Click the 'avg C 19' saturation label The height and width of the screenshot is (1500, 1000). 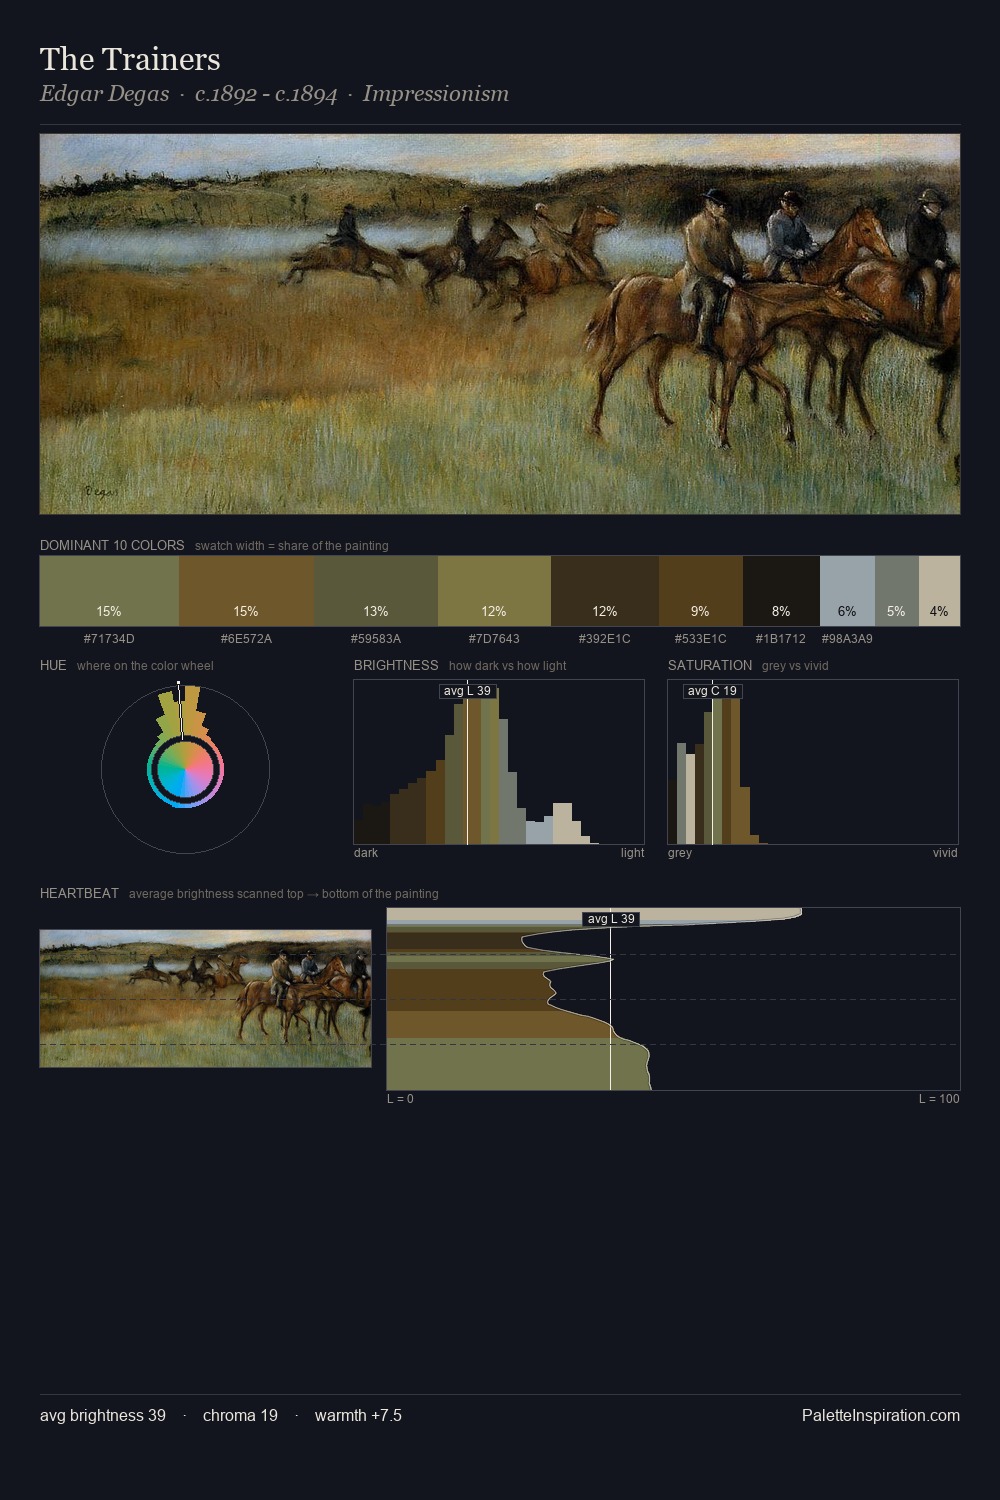click(x=712, y=691)
